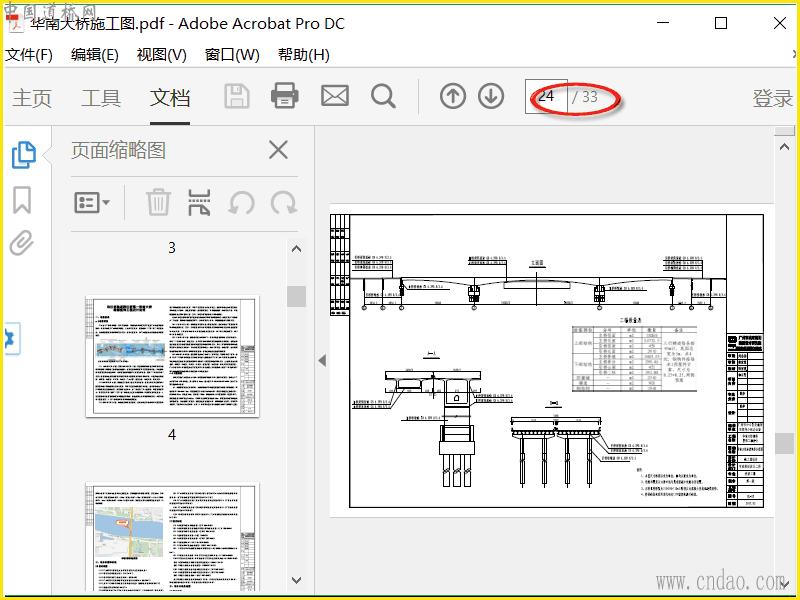Open the bookmarks sidebar panel

[x=22, y=199]
